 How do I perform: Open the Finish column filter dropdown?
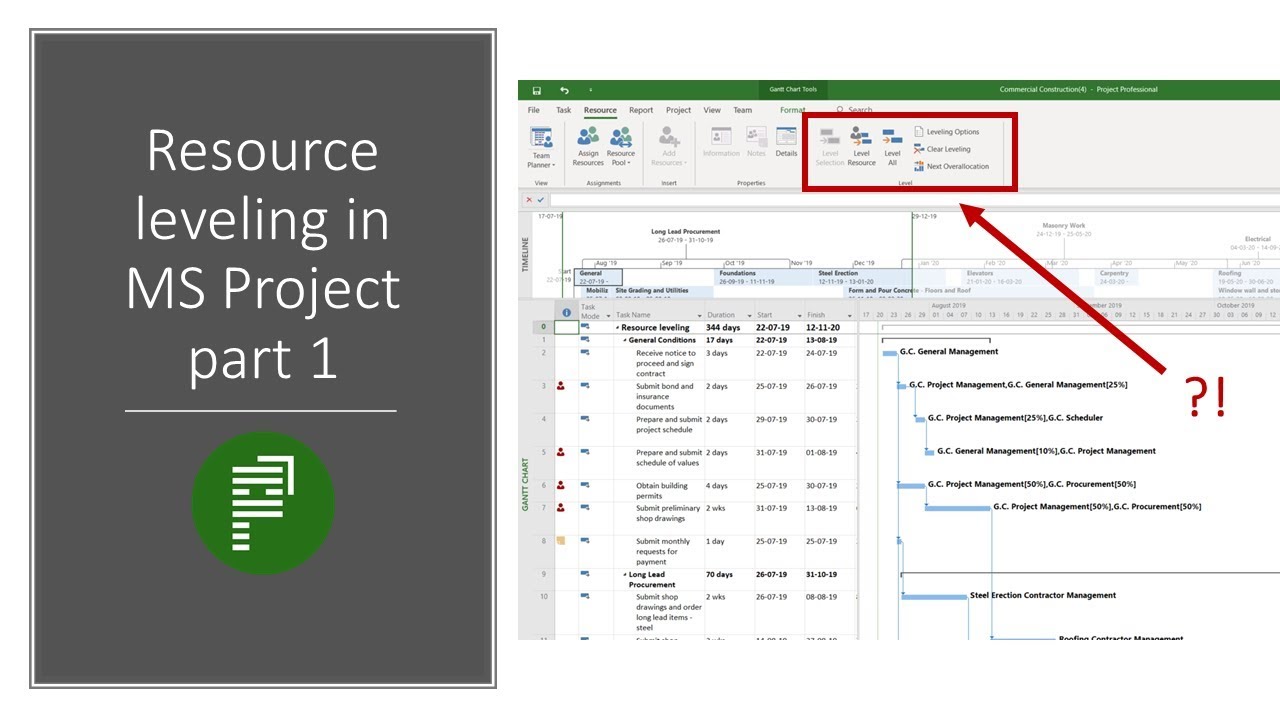[849, 316]
